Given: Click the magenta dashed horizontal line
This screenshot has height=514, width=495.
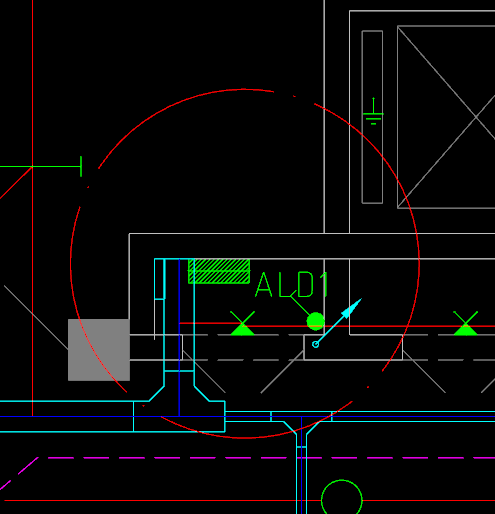Looking at the screenshot, I should point(267,458).
